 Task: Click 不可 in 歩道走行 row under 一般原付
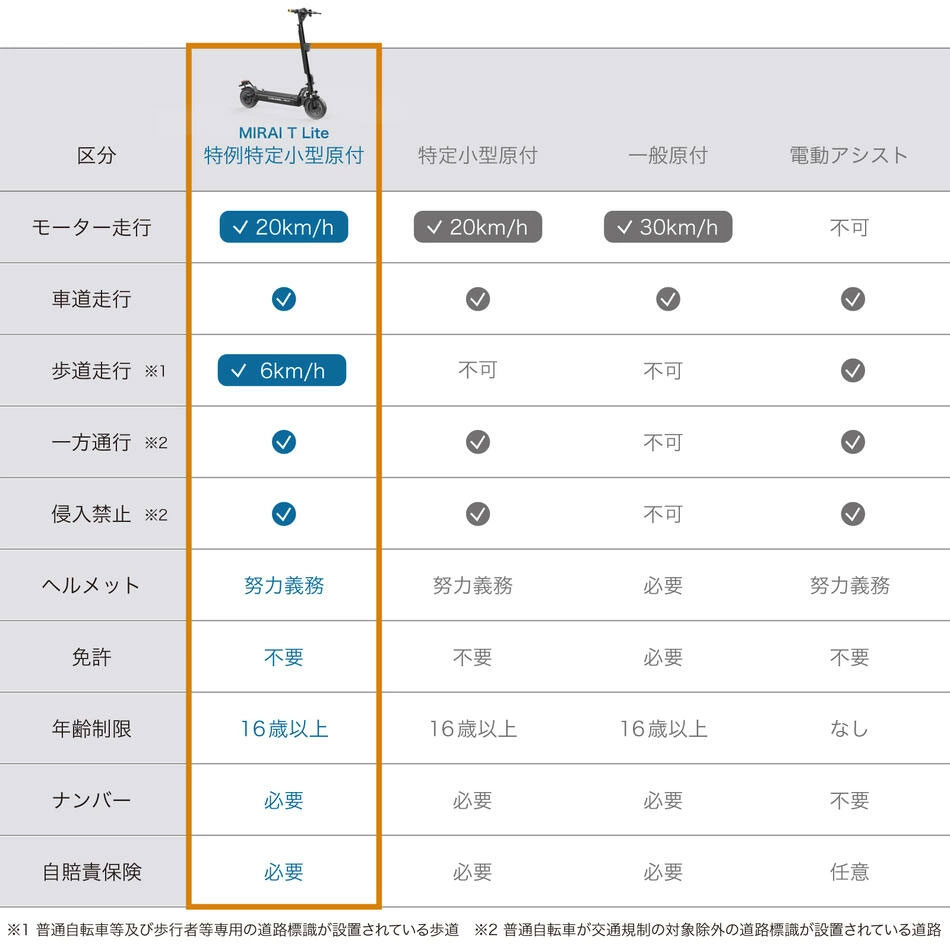(663, 371)
